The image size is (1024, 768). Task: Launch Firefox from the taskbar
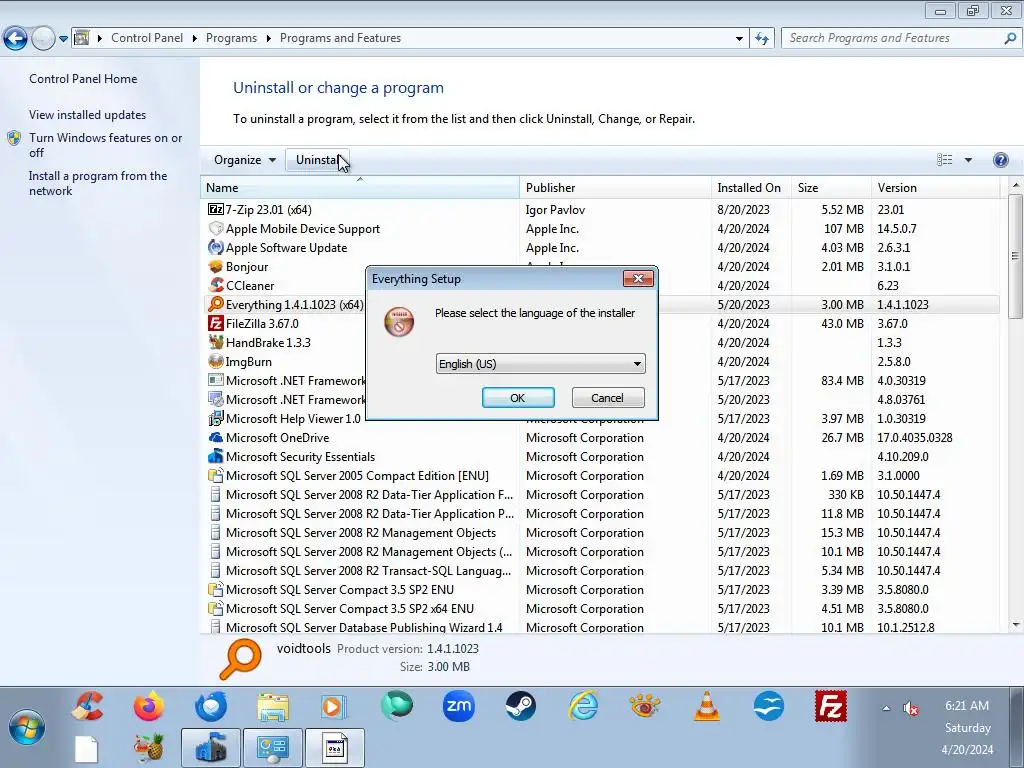[149, 706]
